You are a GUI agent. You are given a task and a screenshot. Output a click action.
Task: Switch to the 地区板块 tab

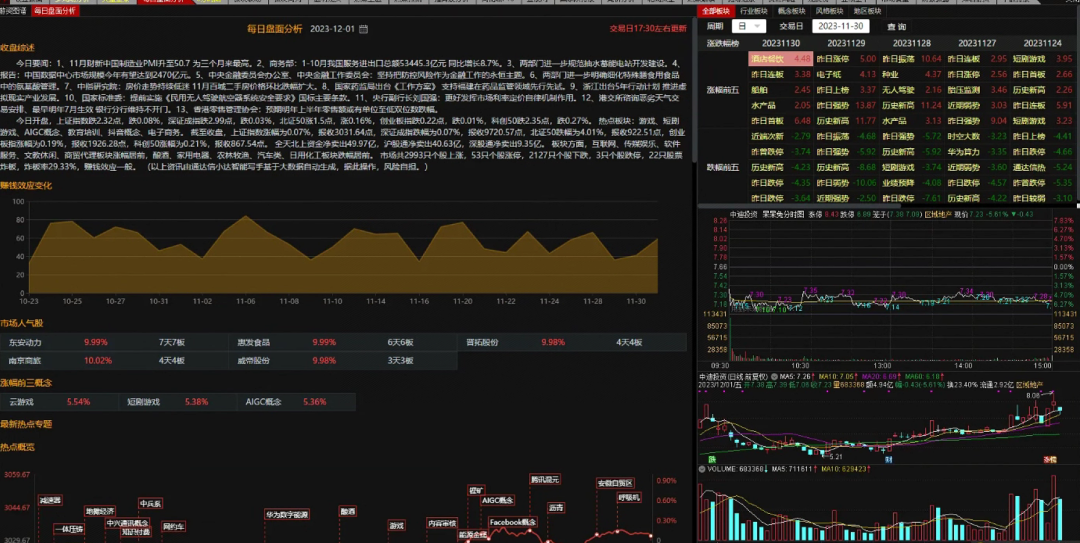click(867, 11)
